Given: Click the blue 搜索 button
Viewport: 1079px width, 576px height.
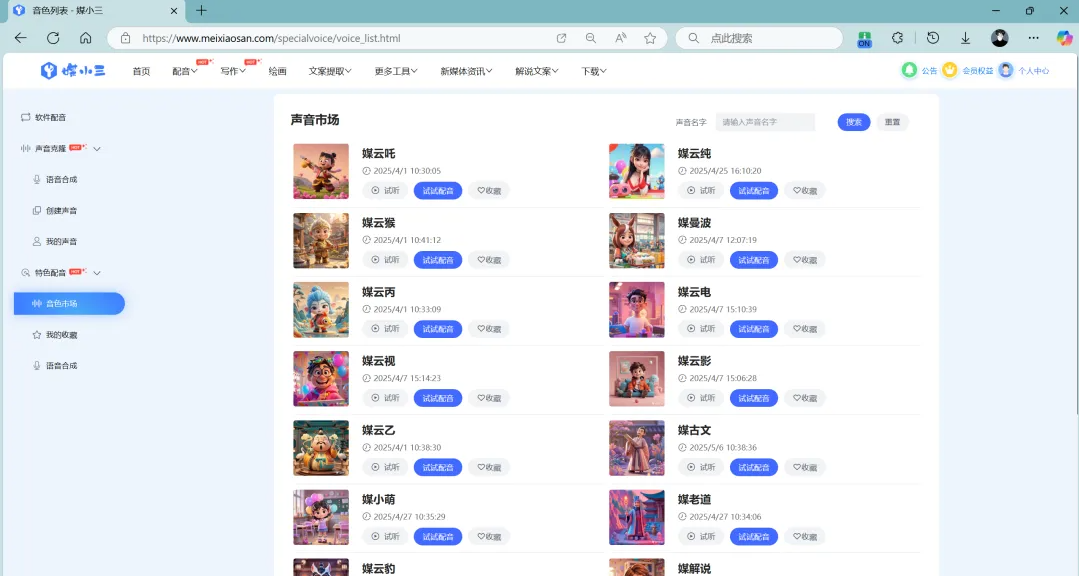Looking at the screenshot, I should click(854, 122).
